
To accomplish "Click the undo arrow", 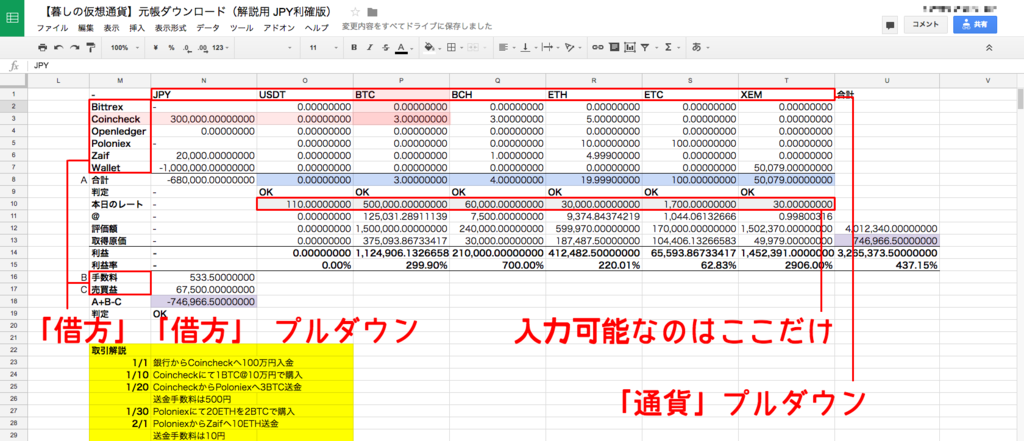I will click(x=58, y=48).
